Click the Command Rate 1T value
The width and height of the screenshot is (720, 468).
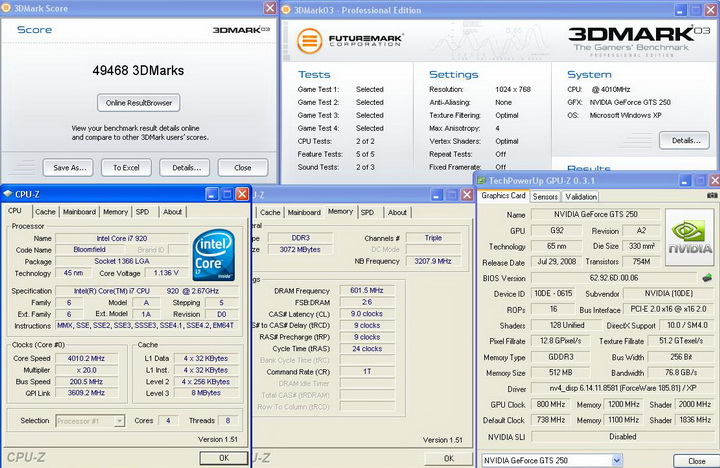click(366, 372)
